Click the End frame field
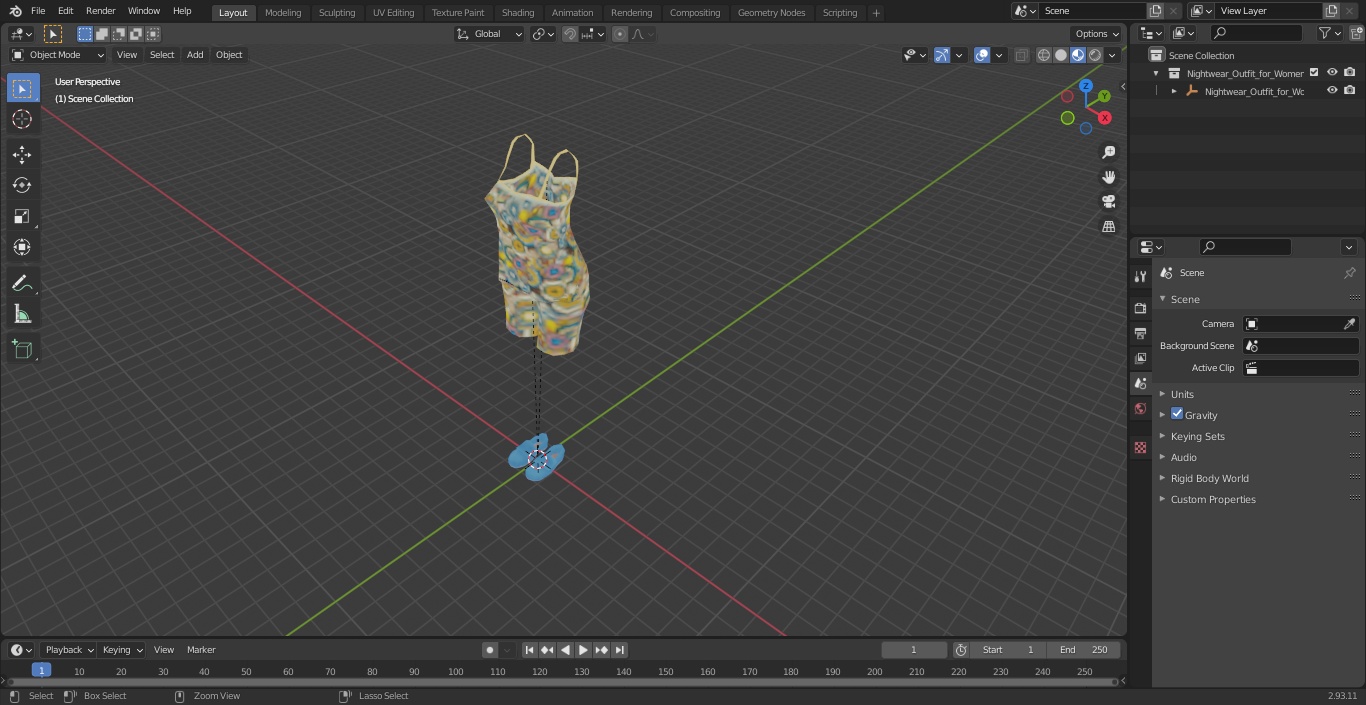 1083,650
